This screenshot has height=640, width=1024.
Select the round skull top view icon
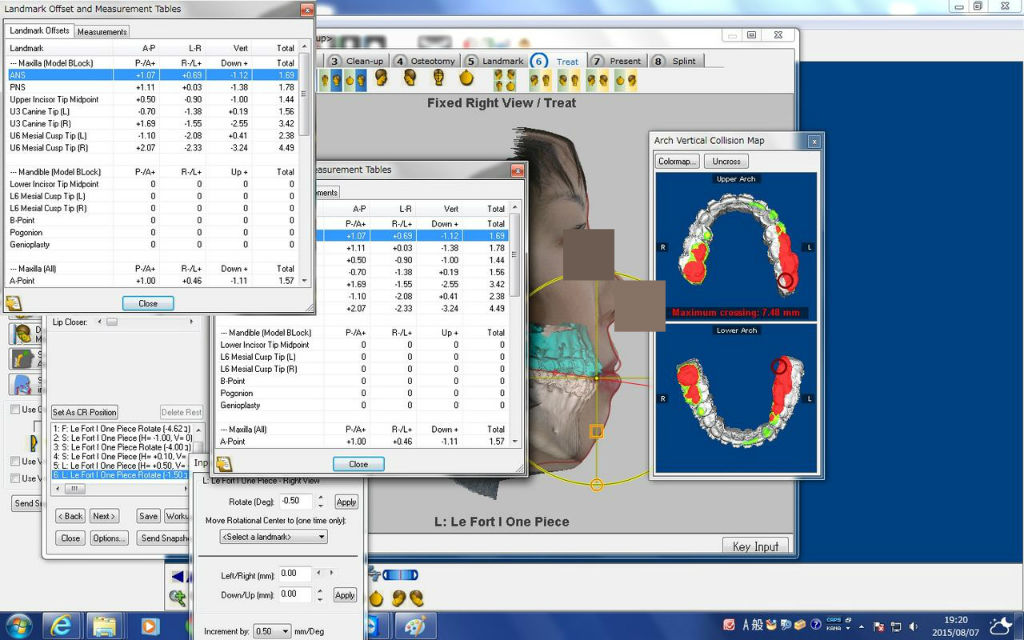(x=466, y=78)
